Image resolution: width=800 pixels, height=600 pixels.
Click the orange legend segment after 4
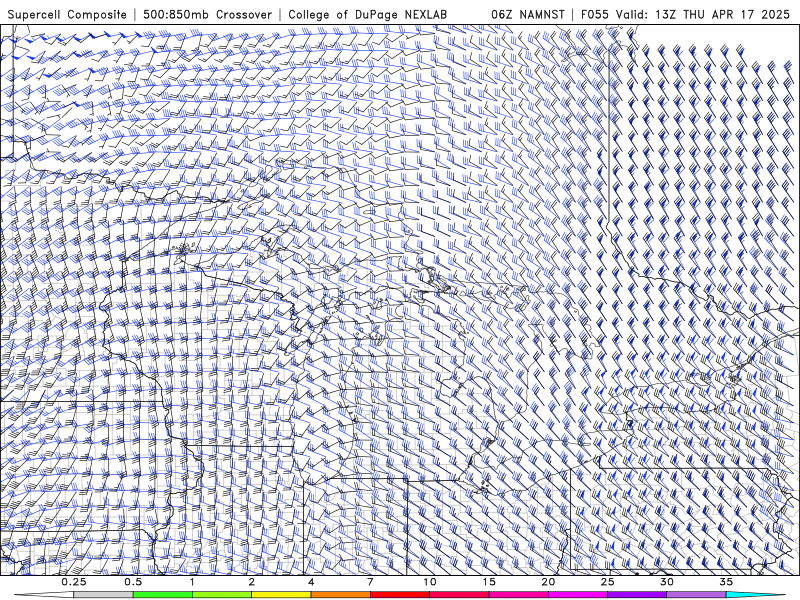(340, 595)
